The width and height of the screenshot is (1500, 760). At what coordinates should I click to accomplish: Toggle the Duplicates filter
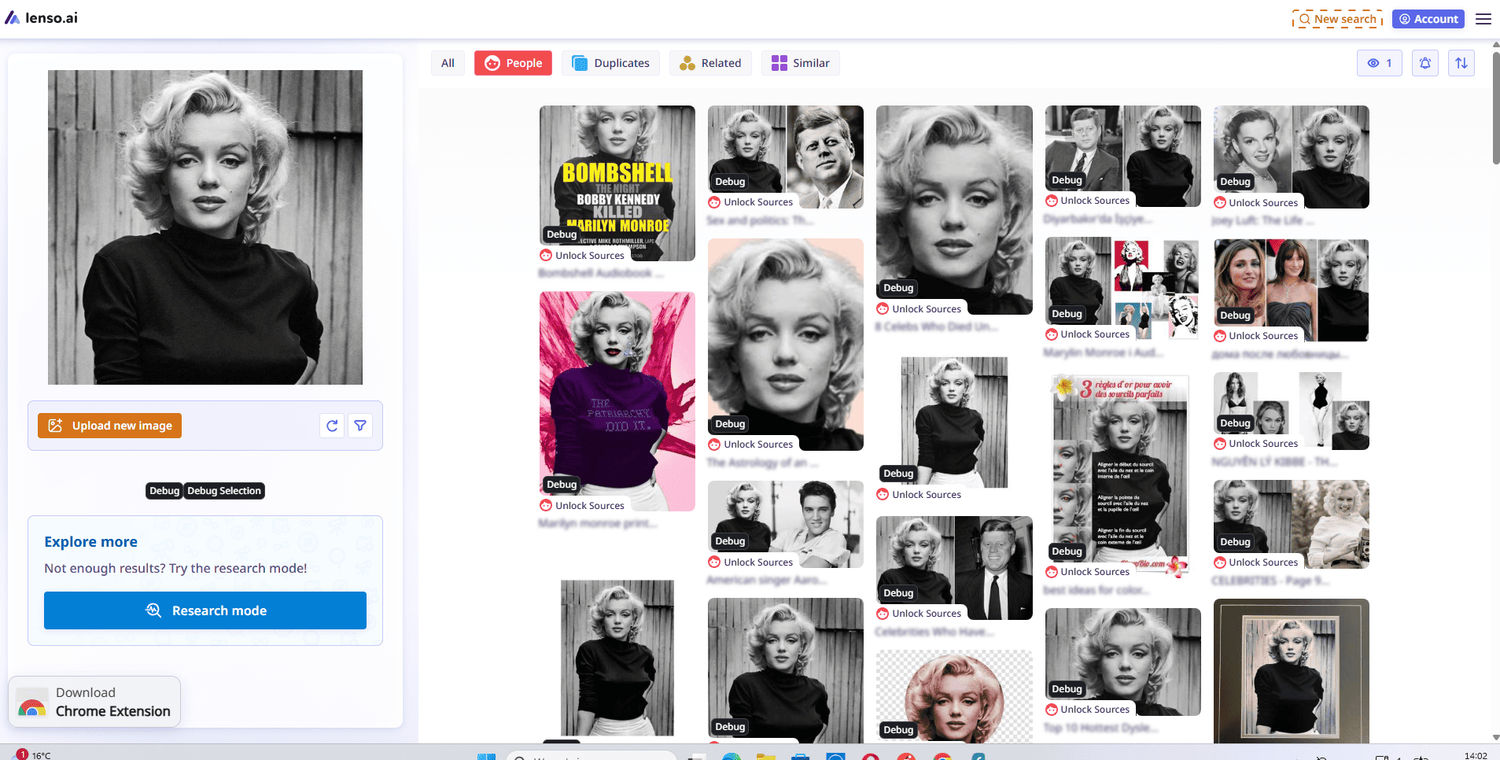click(610, 62)
